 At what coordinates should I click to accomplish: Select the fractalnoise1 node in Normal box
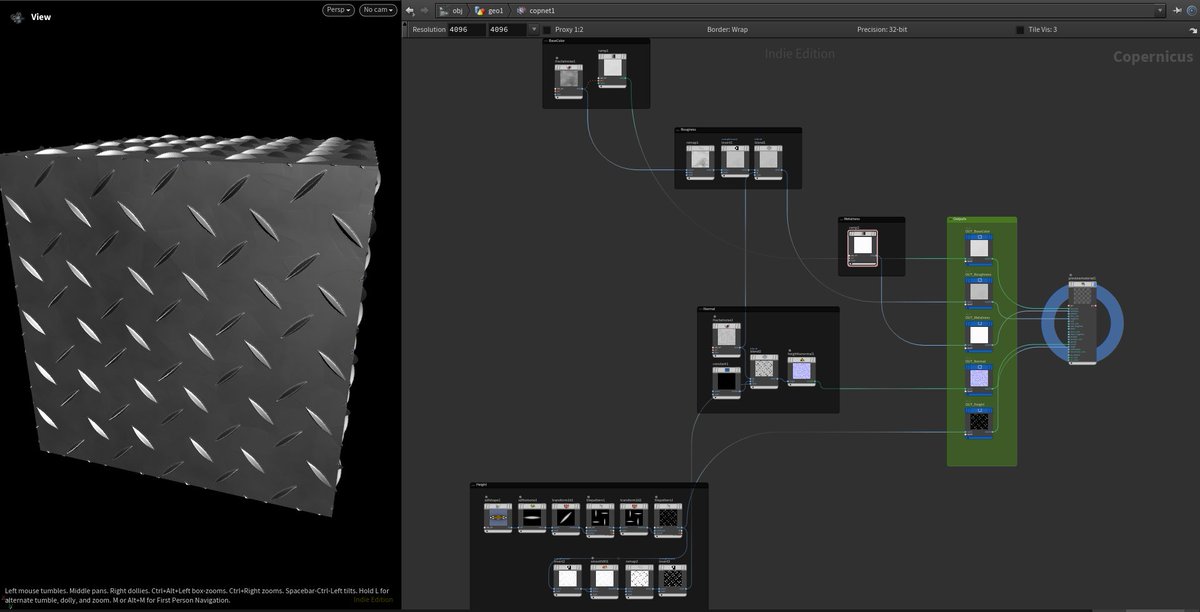pos(727,340)
